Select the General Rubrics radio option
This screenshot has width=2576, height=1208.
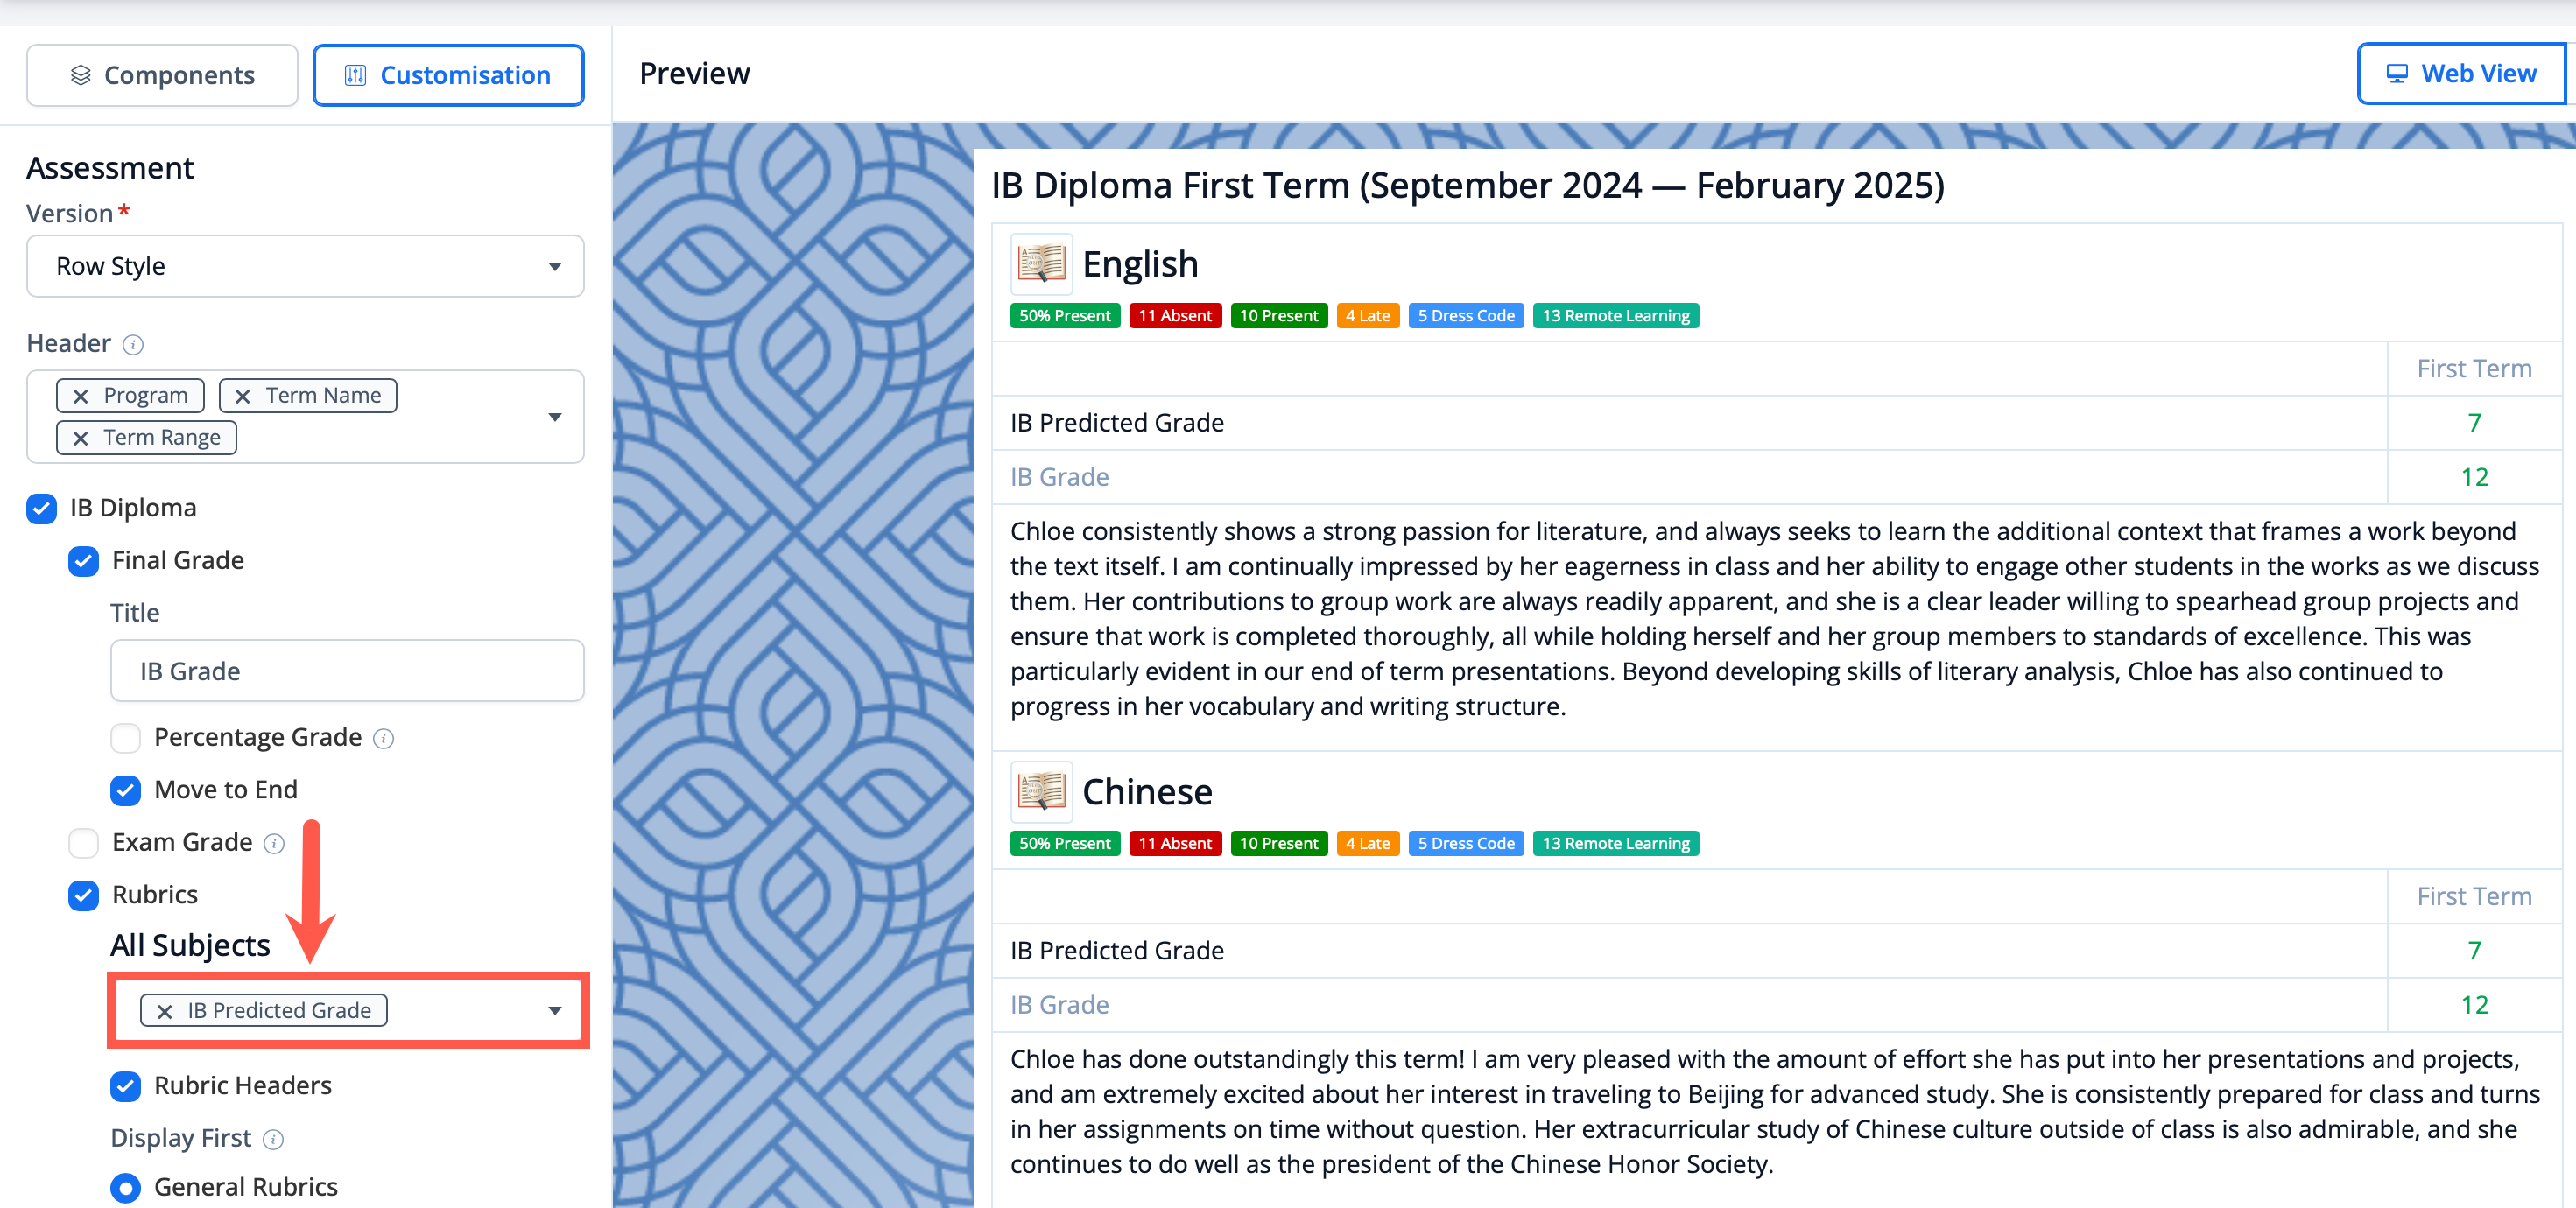[x=126, y=1187]
